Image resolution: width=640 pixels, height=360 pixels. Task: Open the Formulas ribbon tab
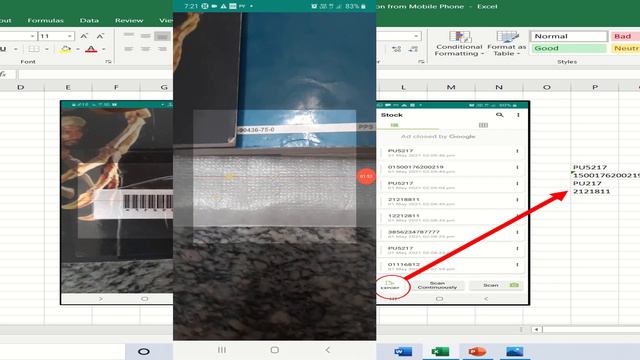tap(45, 20)
